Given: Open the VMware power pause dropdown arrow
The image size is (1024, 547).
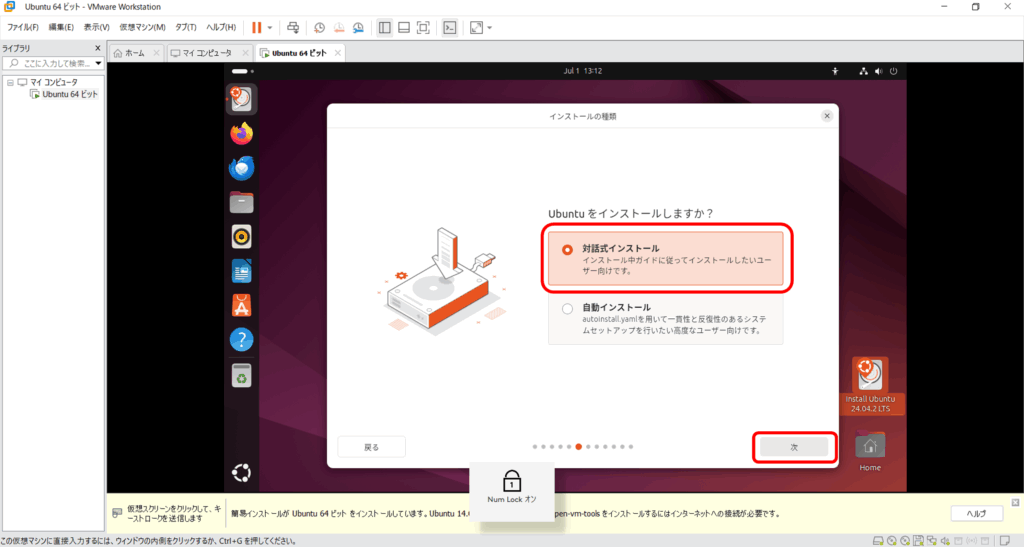Looking at the screenshot, I should coord(270,27).
